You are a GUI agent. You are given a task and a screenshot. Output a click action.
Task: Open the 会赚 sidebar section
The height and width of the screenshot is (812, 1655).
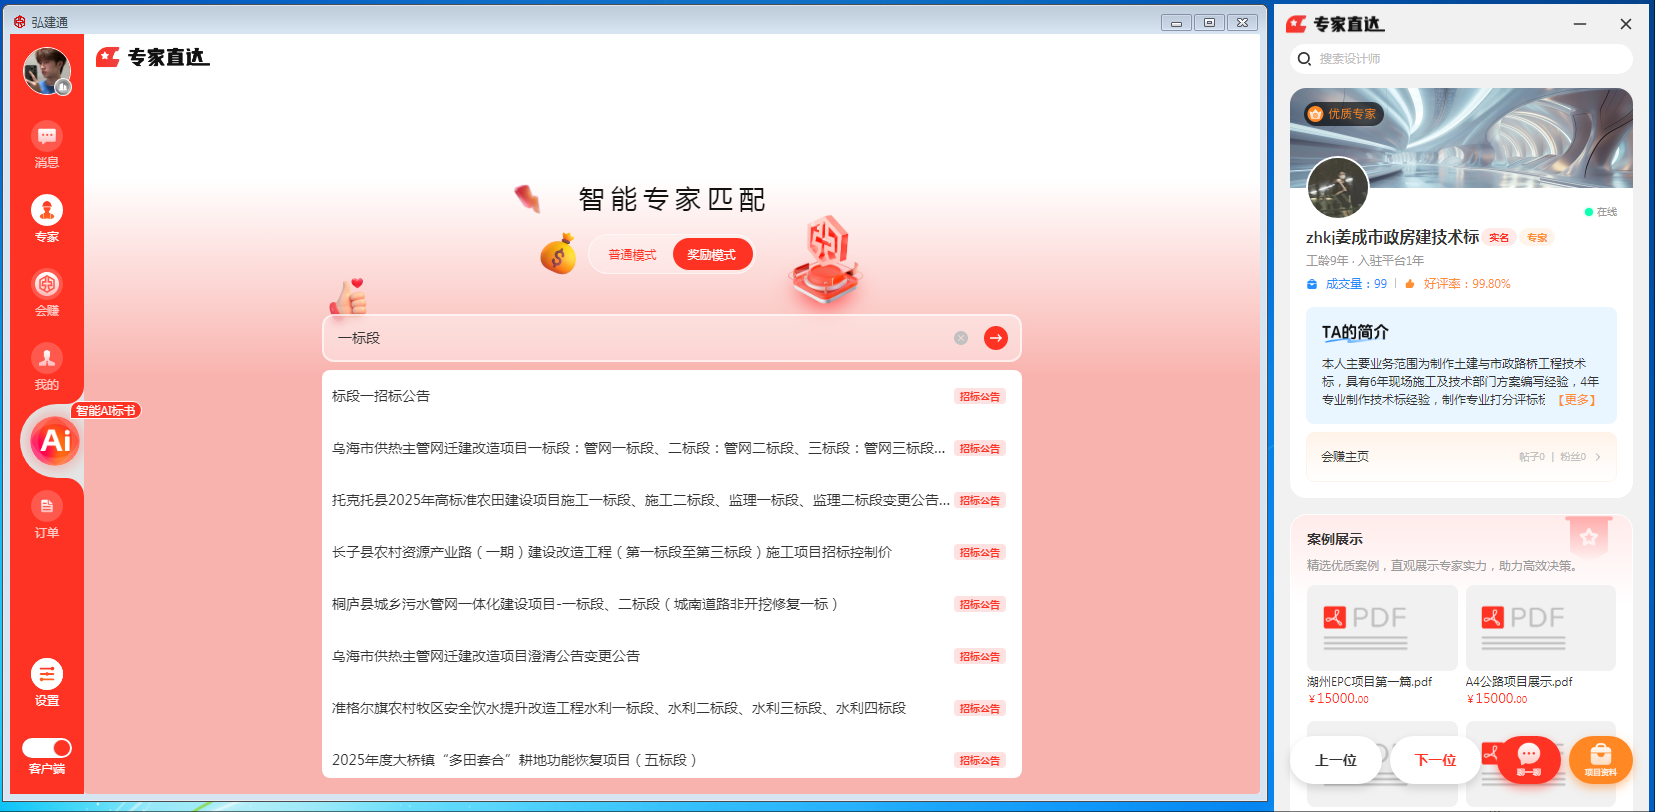[47, 293]
